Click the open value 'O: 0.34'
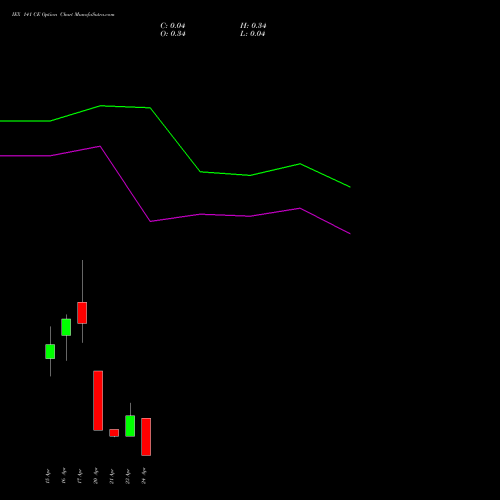The image size is (500, 500). [x=173, y=34]
